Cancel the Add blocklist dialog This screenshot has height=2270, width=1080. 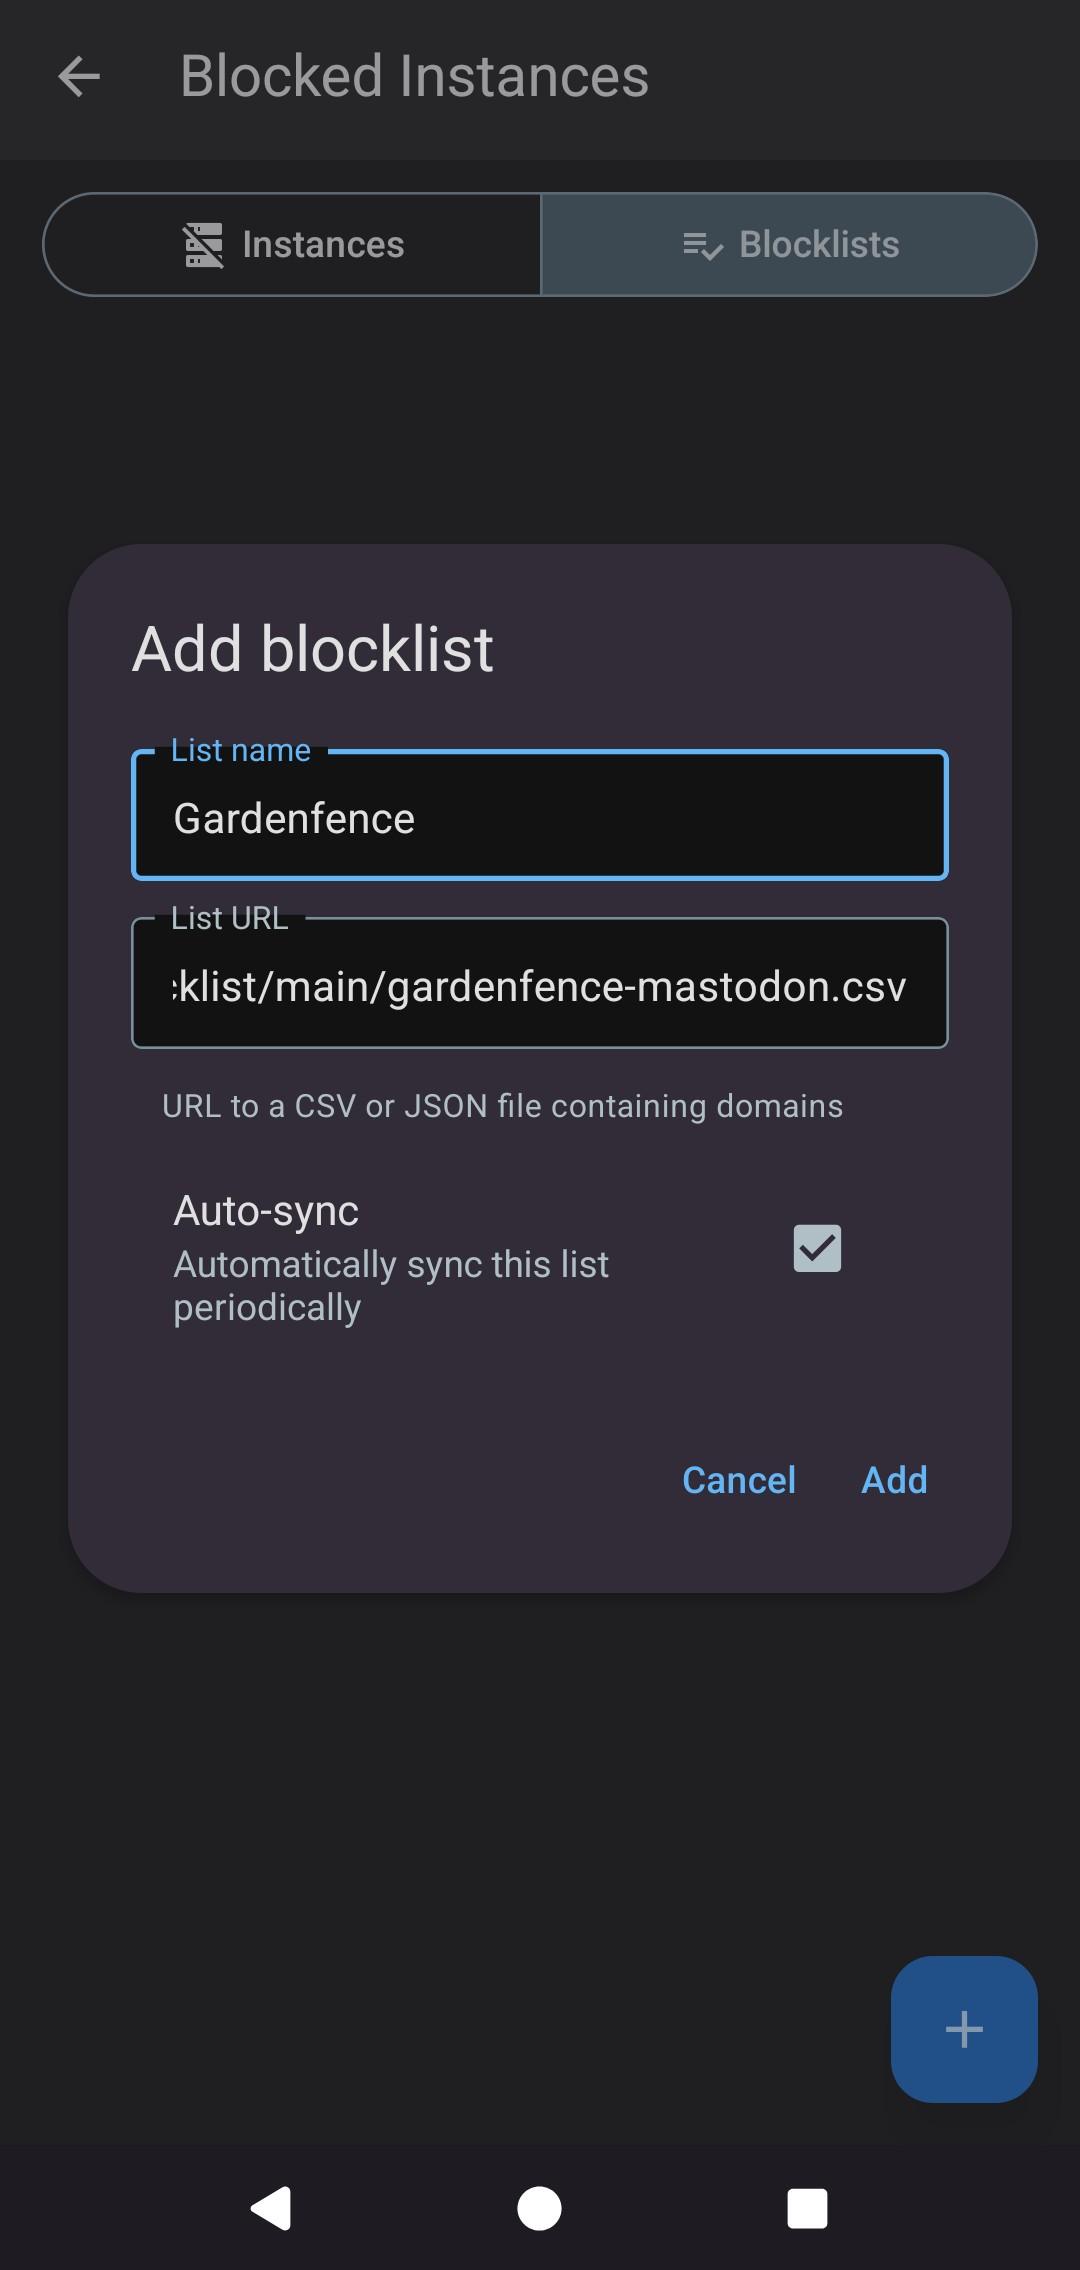[738, 1480]
